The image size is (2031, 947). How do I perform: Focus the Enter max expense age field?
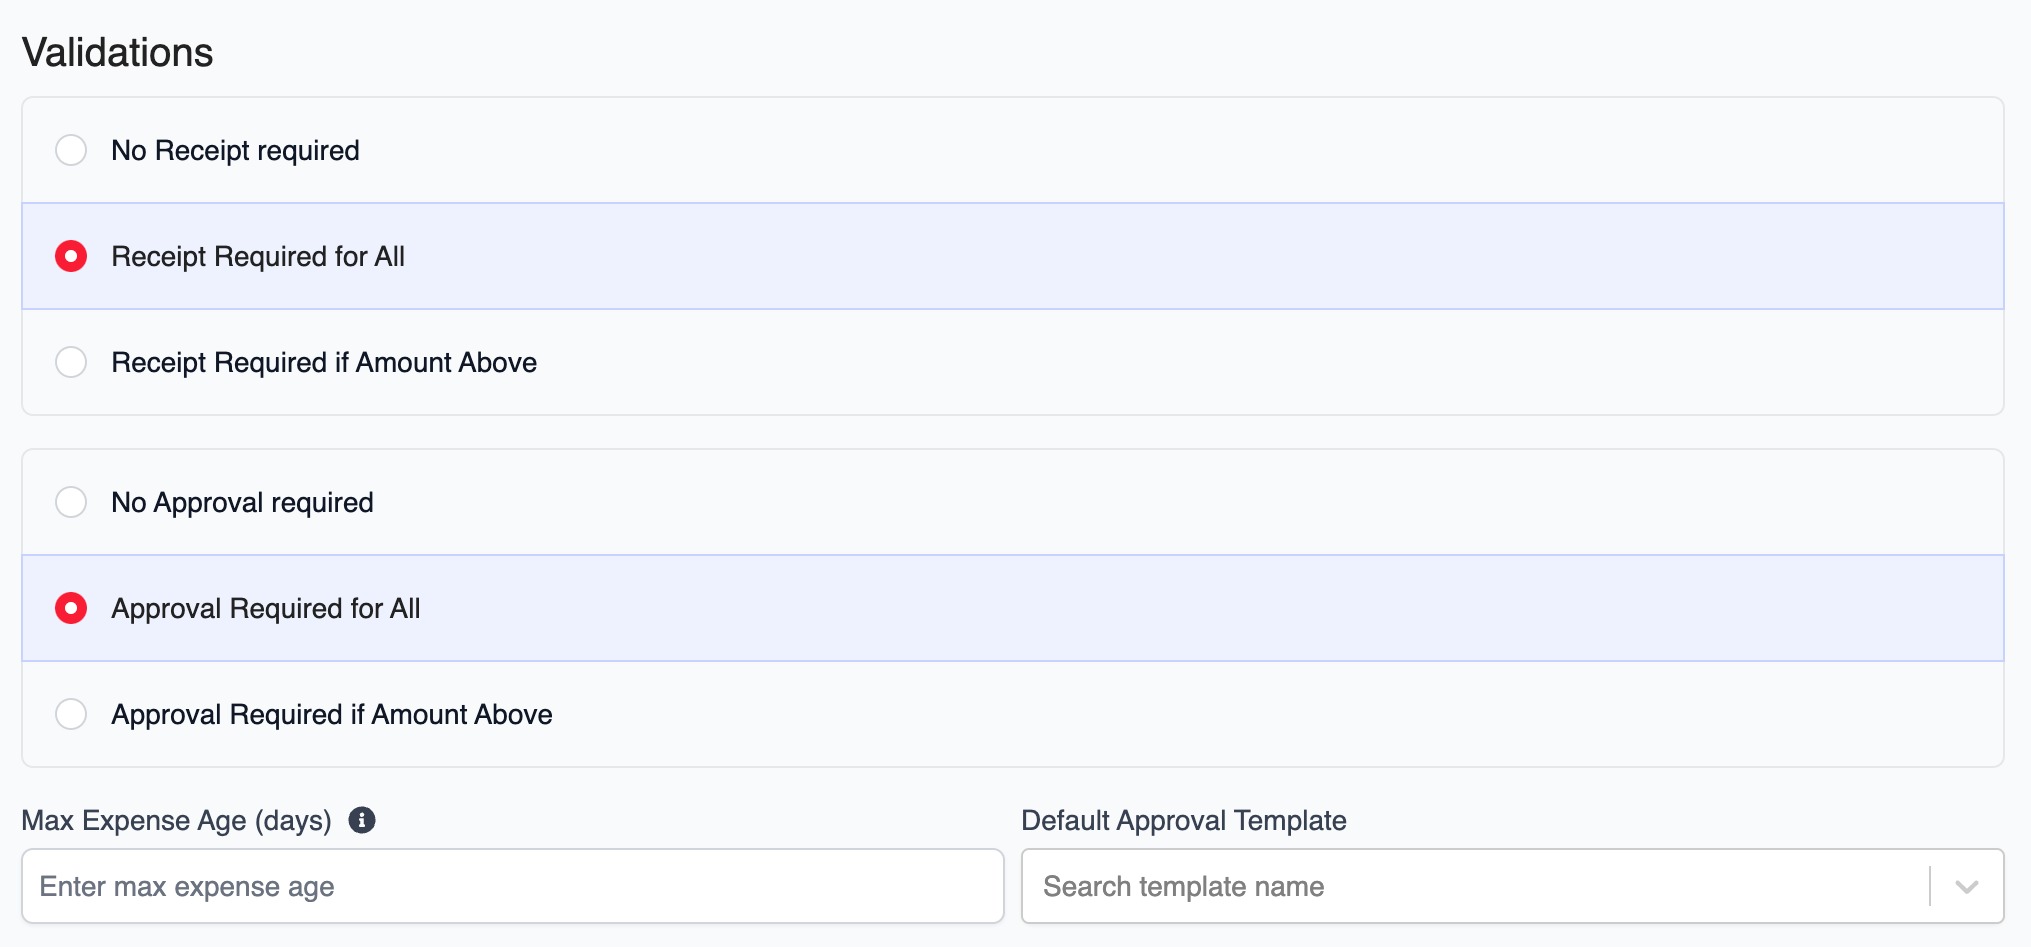pos(513,886)
